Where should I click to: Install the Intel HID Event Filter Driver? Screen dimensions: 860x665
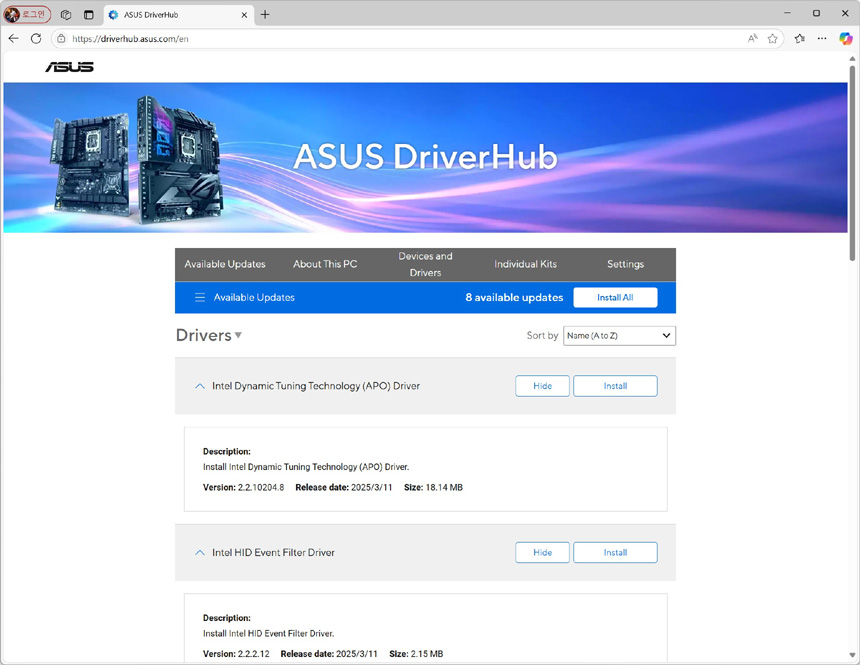click(x=615, y=552)
